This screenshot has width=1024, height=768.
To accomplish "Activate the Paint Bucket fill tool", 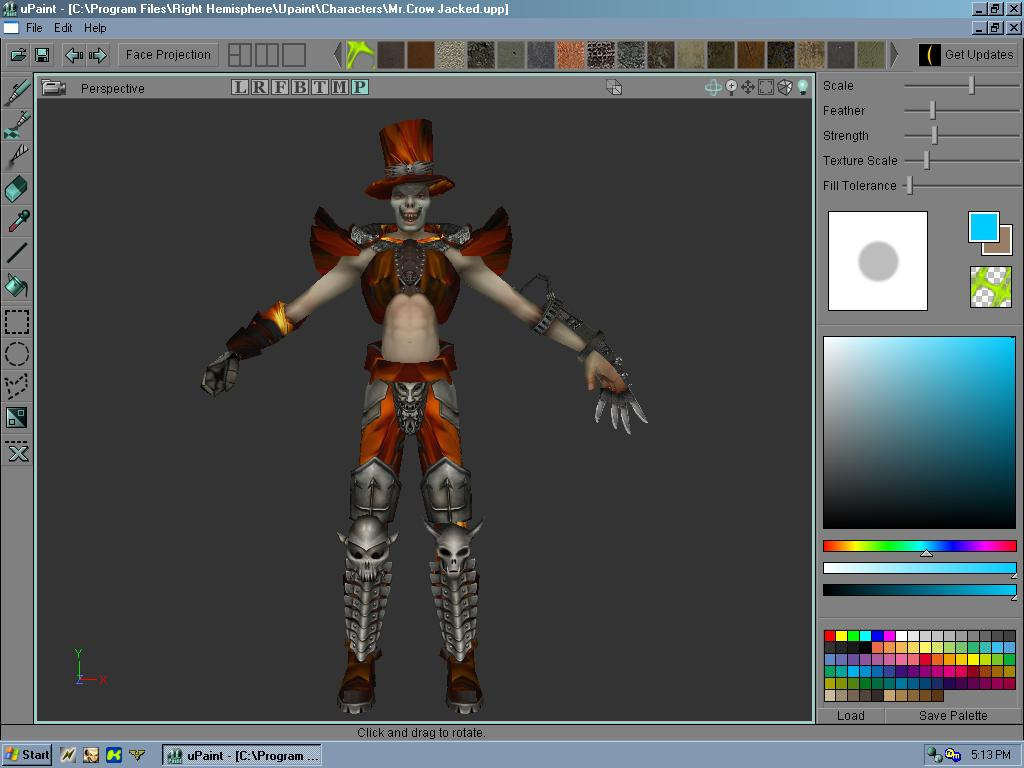I will click(15, 287).
